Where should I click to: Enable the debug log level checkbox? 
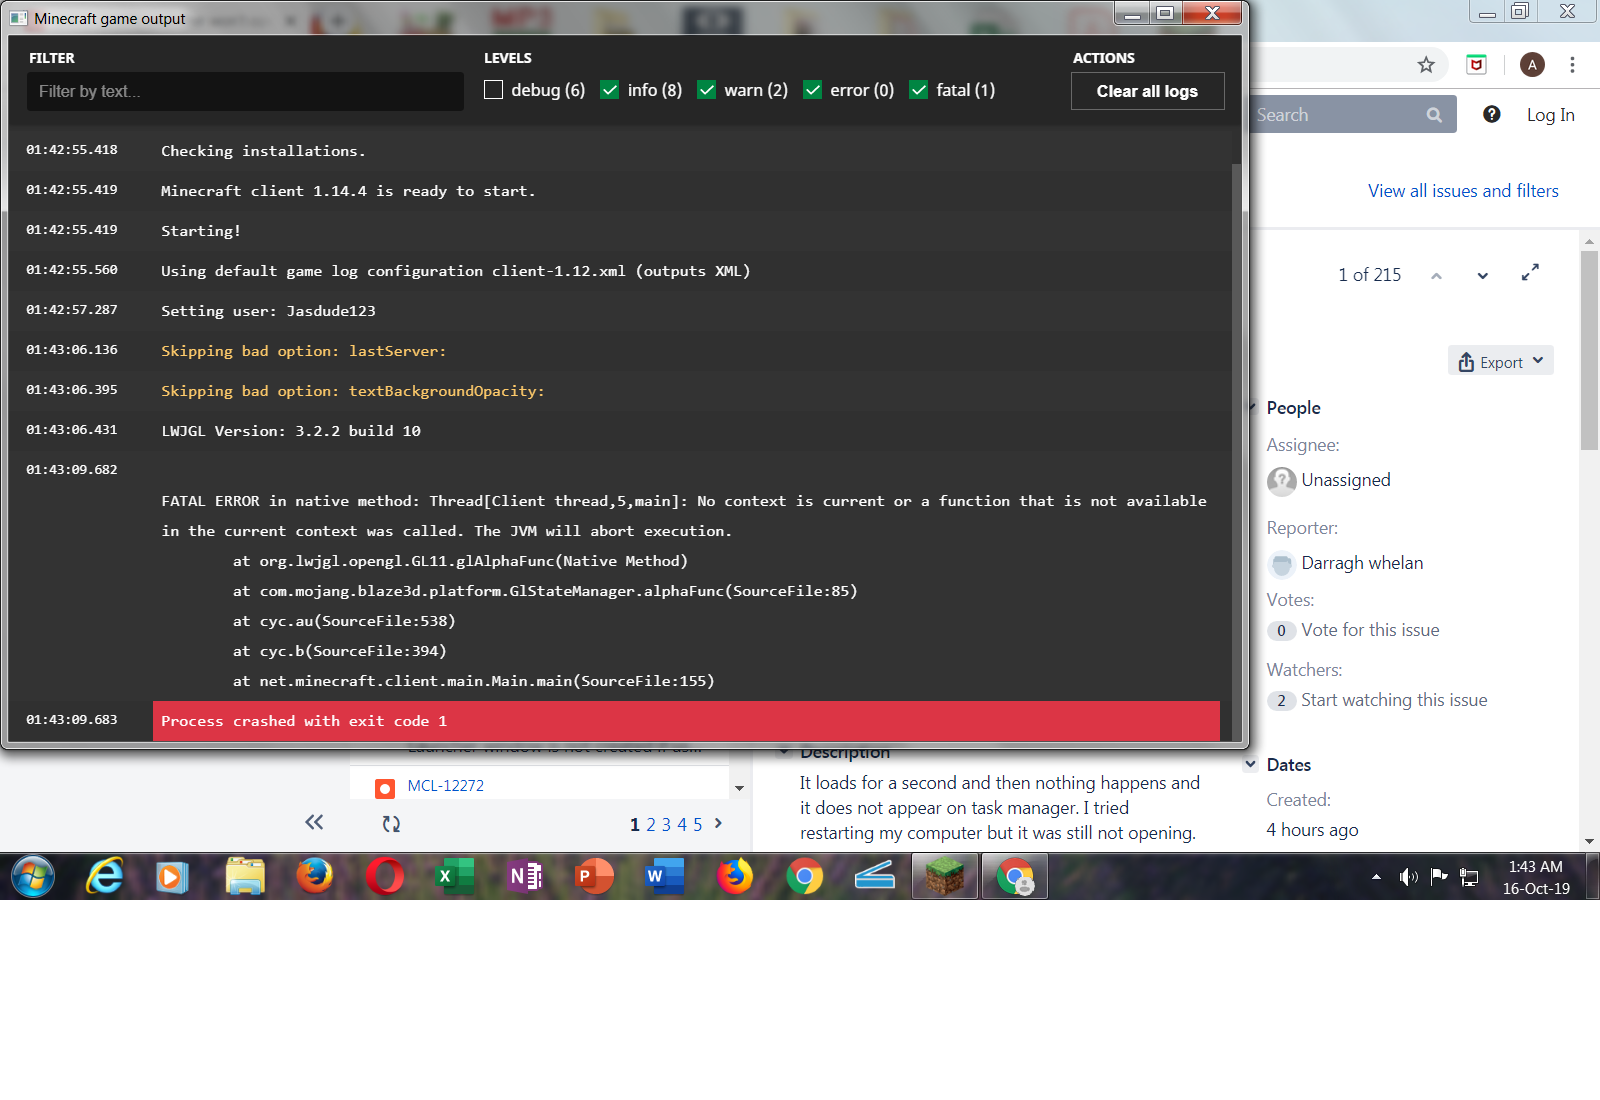(494, 90)
